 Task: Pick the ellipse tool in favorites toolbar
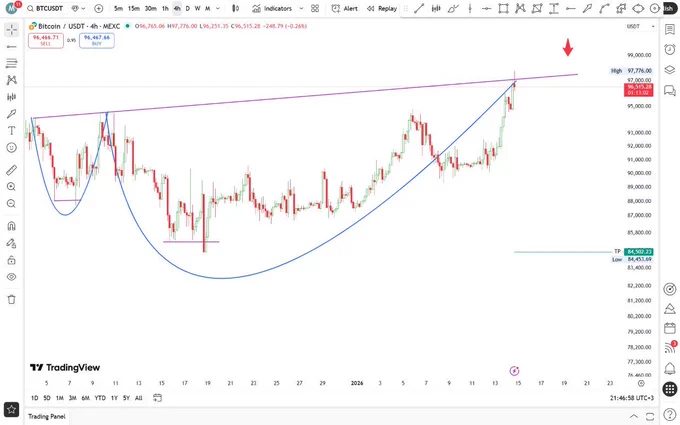point(638,8)
